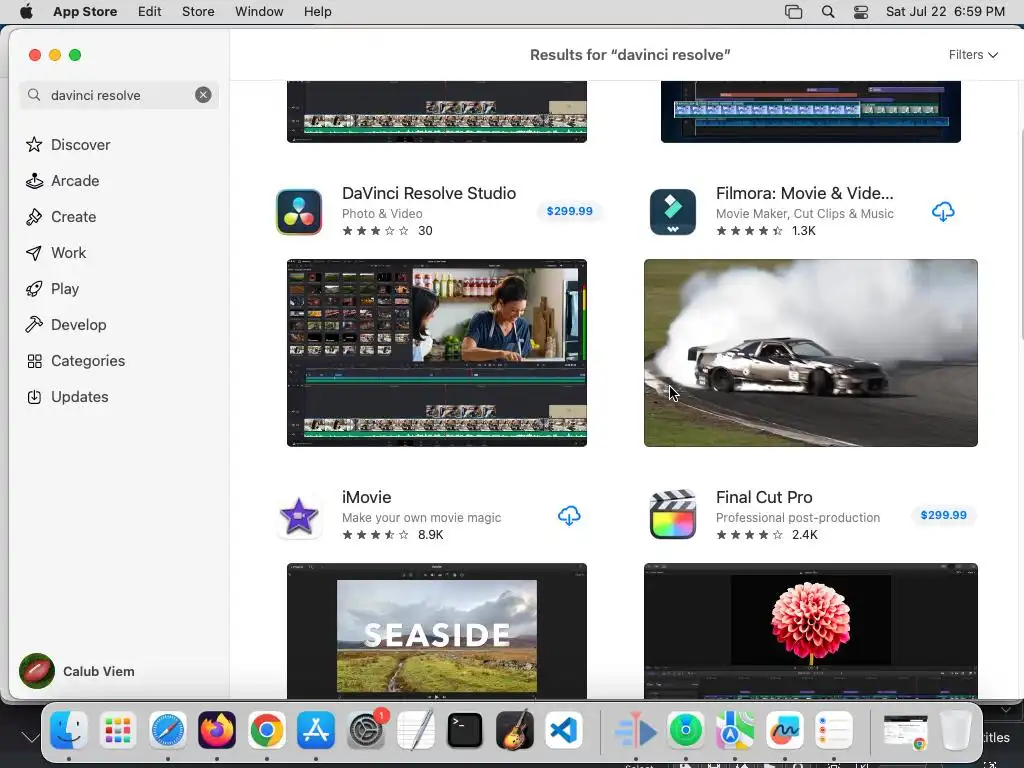Launch Safari from the dock
1024x768 pixels.
coord(168,730)
